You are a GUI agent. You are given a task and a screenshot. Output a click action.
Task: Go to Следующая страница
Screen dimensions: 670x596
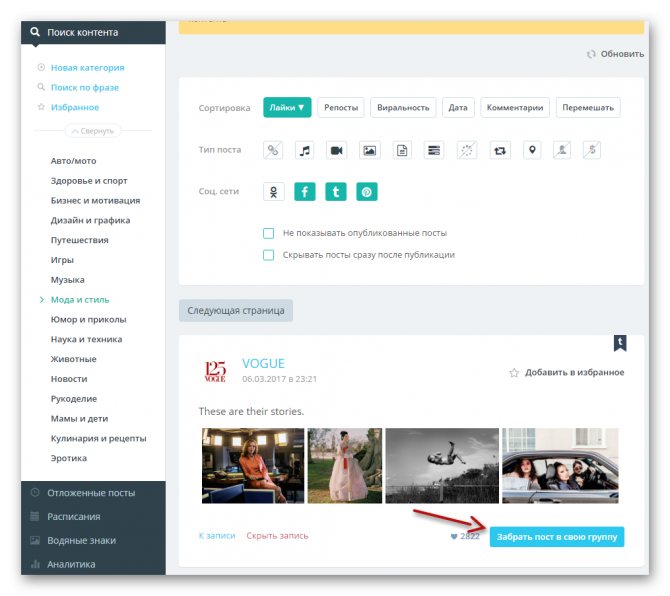[x=236, y=311]
